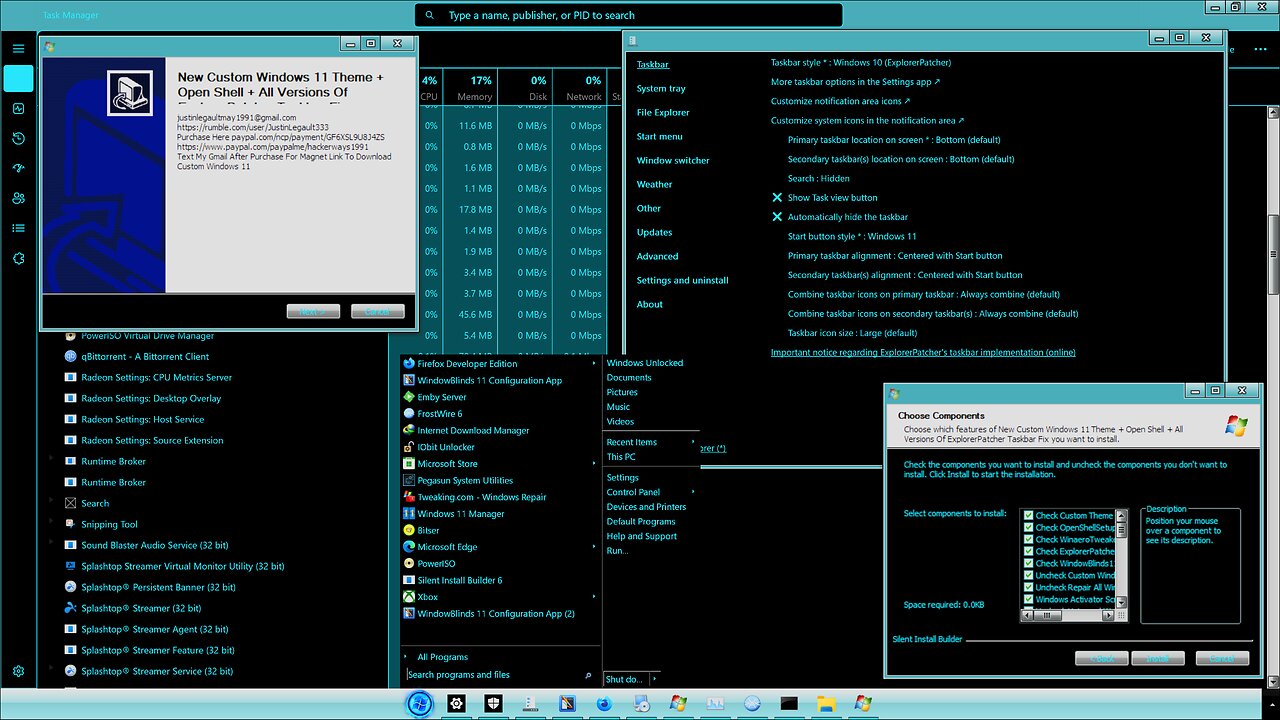Screen dimensions: 1280x720
Task: Open More taskbar options in Settings link
Action: 855,82
